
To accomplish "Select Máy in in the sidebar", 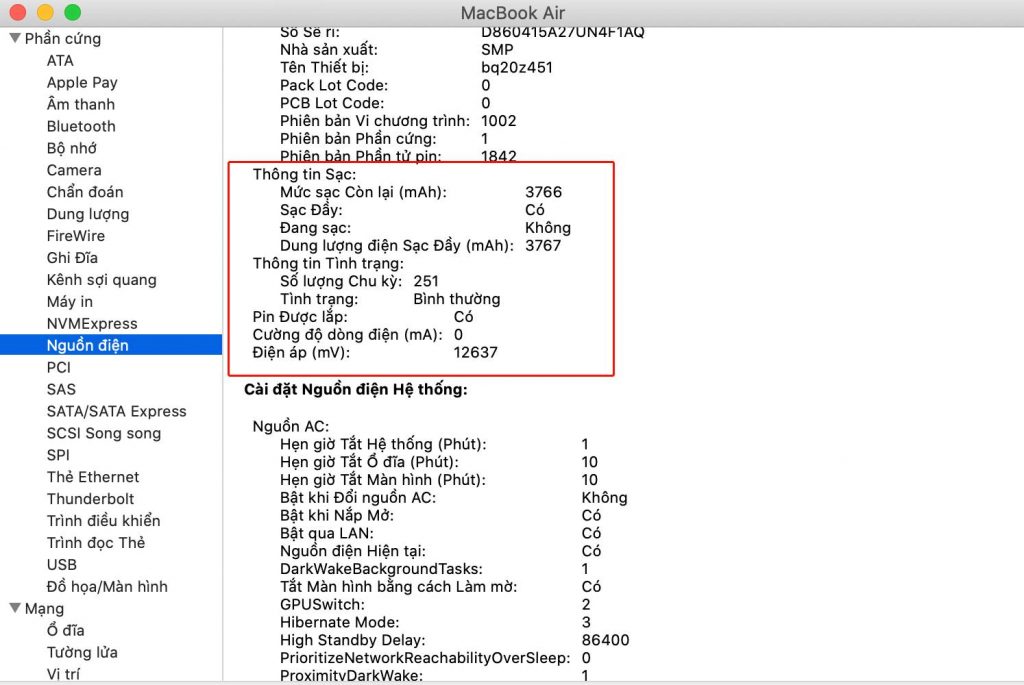I will 70,302.
